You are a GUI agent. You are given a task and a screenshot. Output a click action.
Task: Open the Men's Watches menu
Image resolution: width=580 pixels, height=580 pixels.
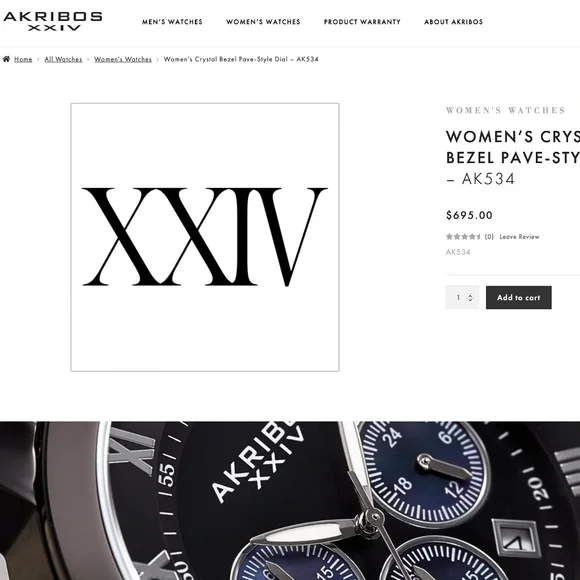tap(172, 22)
